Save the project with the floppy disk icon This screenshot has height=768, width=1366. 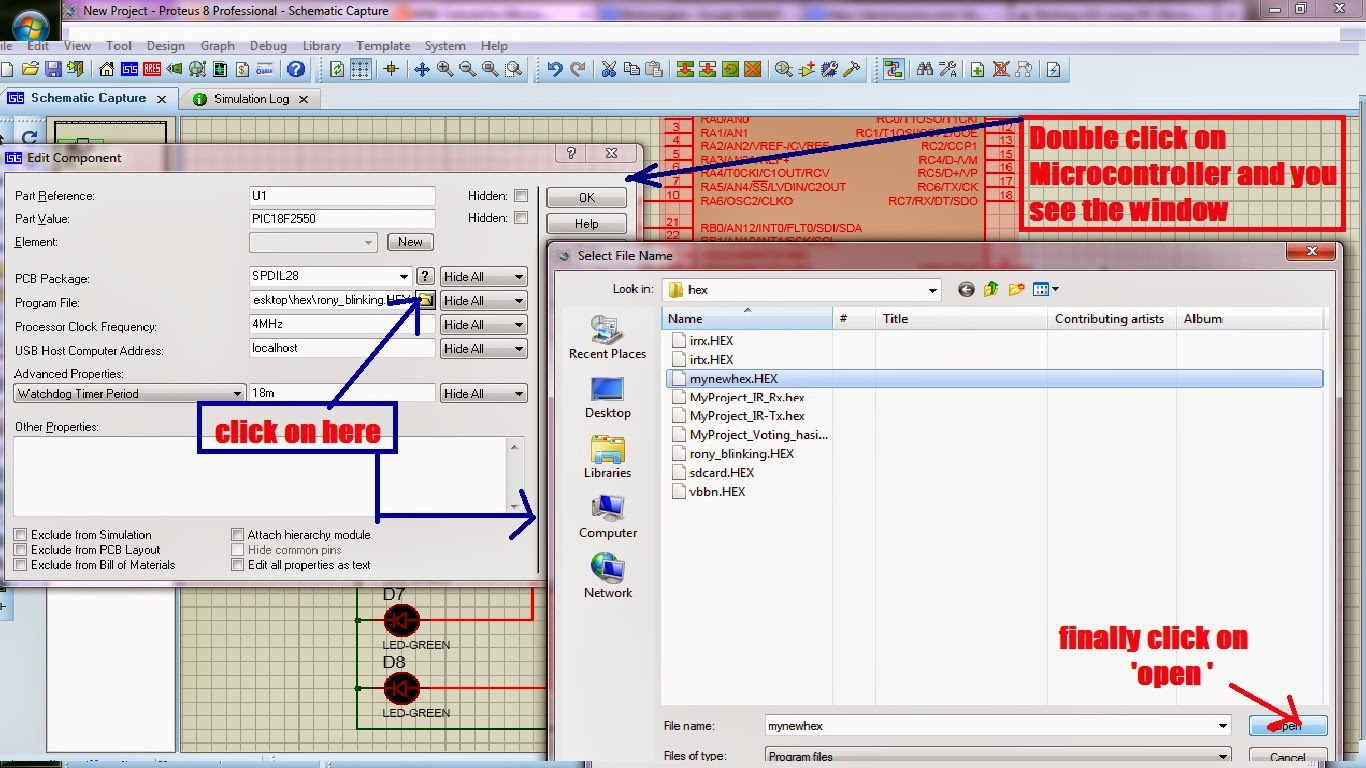click(53, 69)
